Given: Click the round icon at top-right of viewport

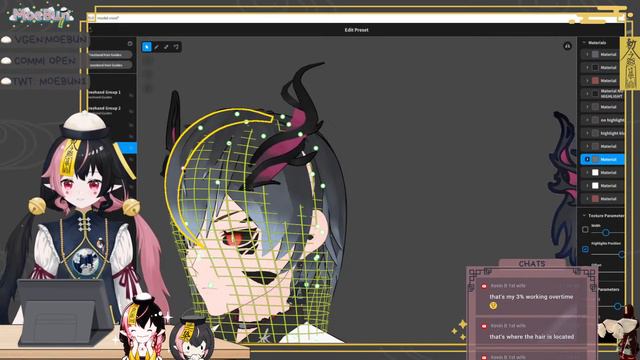Looking at the screenshot, I should pos(567,46).
